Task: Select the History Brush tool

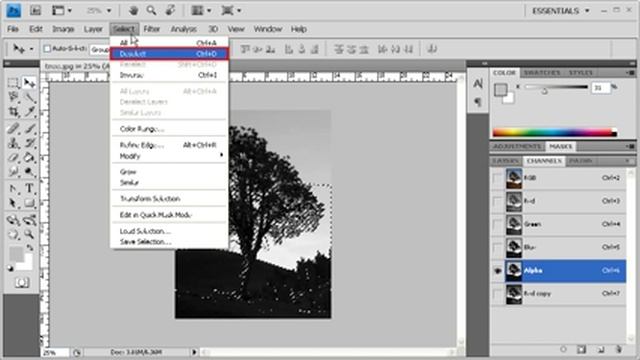Action: click(x=29, y=143)
